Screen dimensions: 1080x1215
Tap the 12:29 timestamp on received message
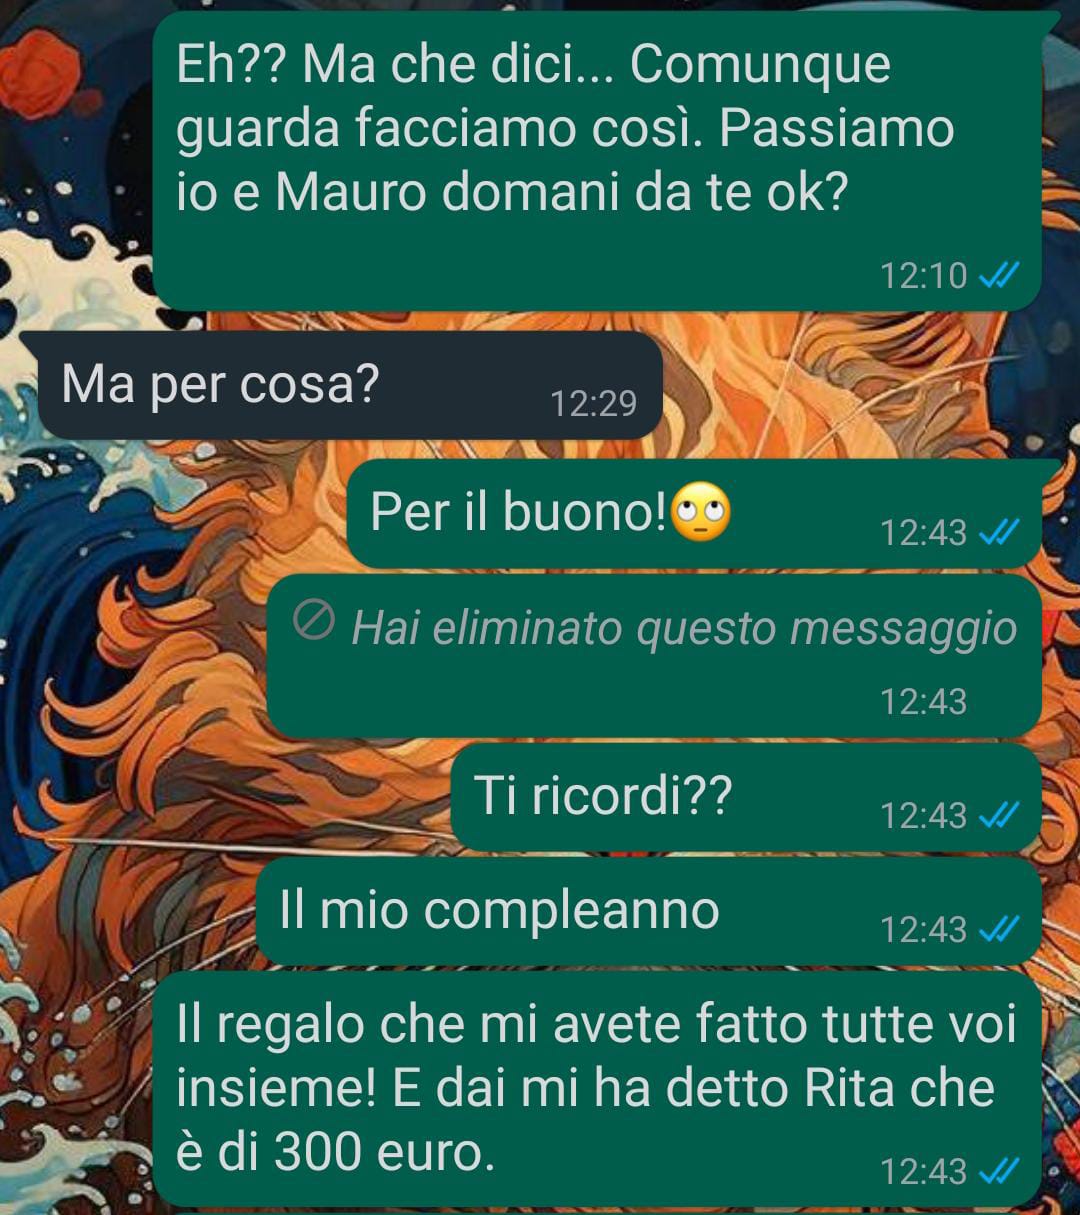point(593,403)
